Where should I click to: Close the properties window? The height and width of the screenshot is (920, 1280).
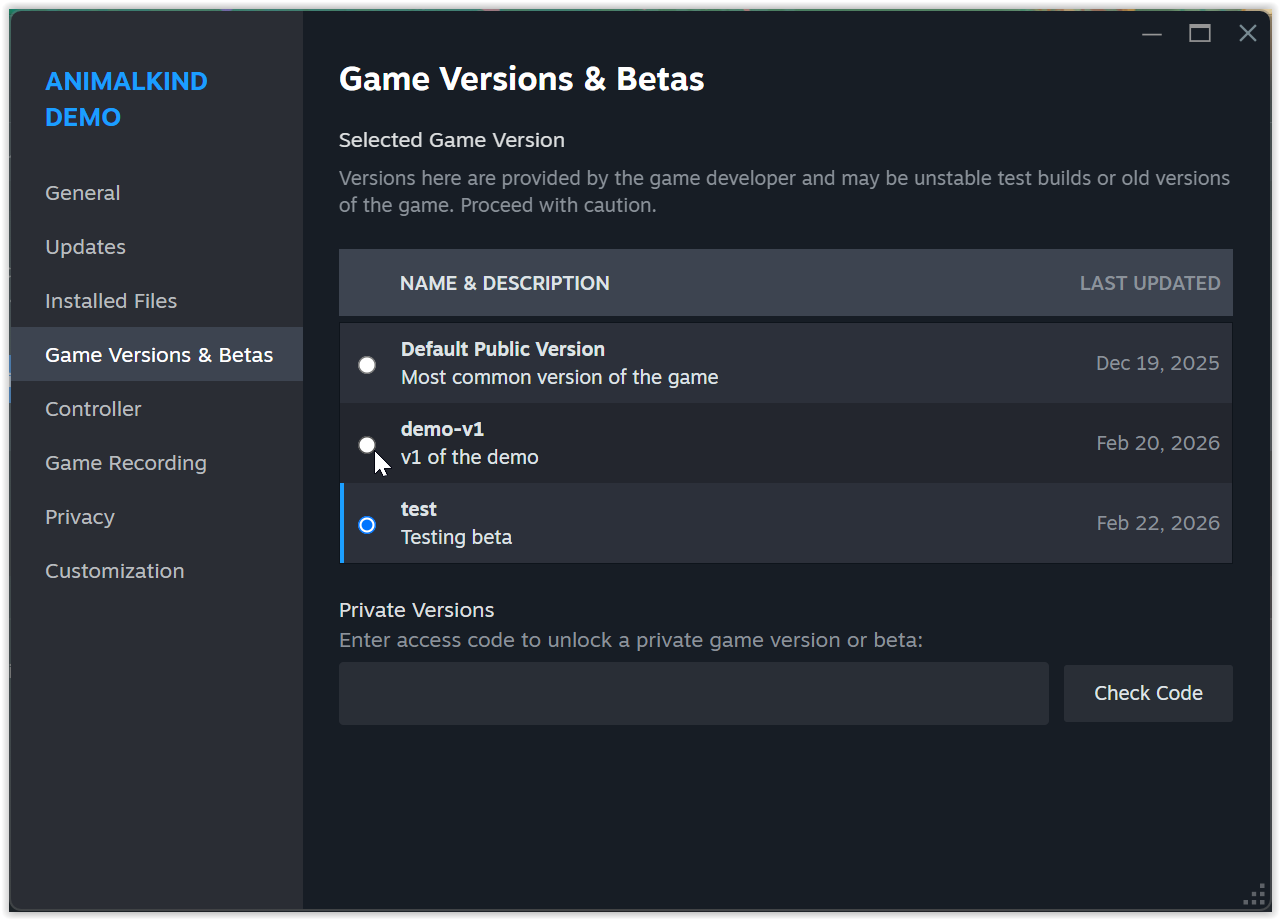coord(1248,33)
